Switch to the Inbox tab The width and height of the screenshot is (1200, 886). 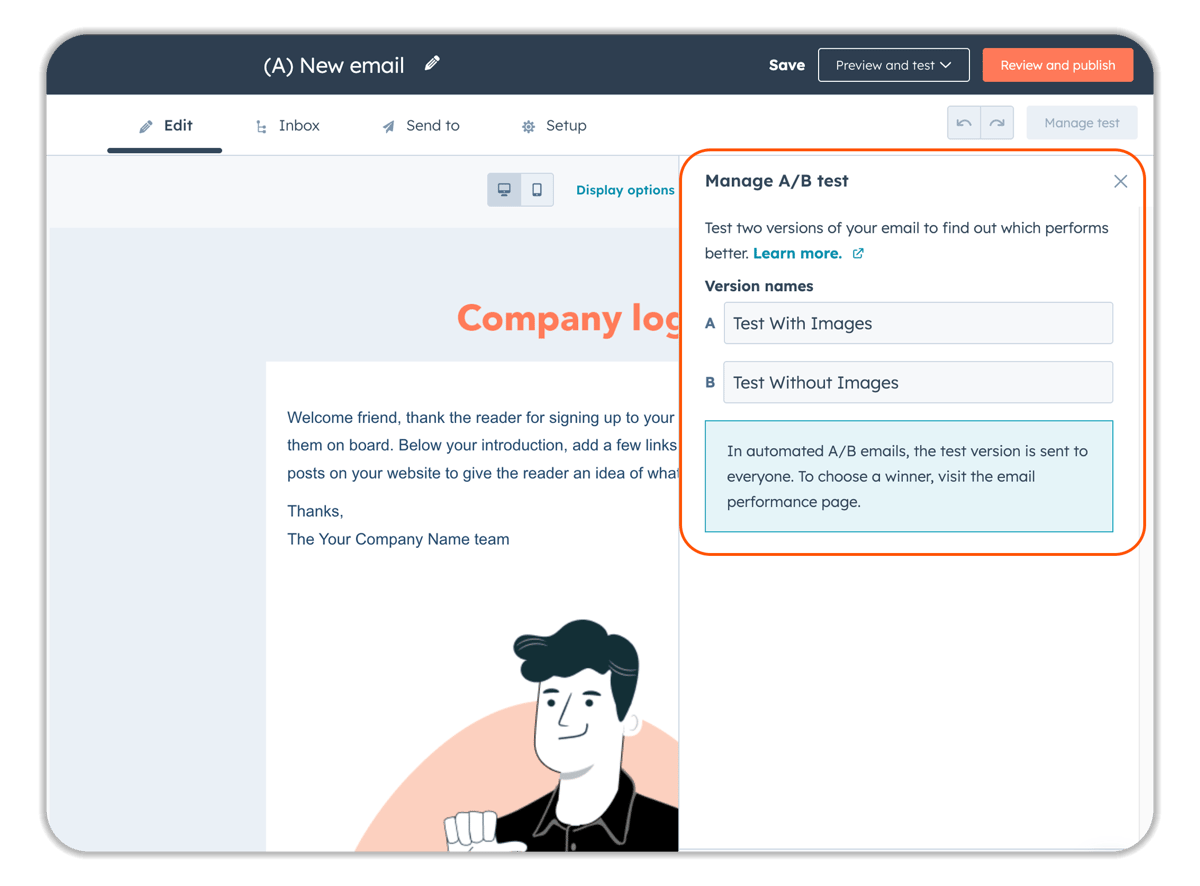[287, 126]
